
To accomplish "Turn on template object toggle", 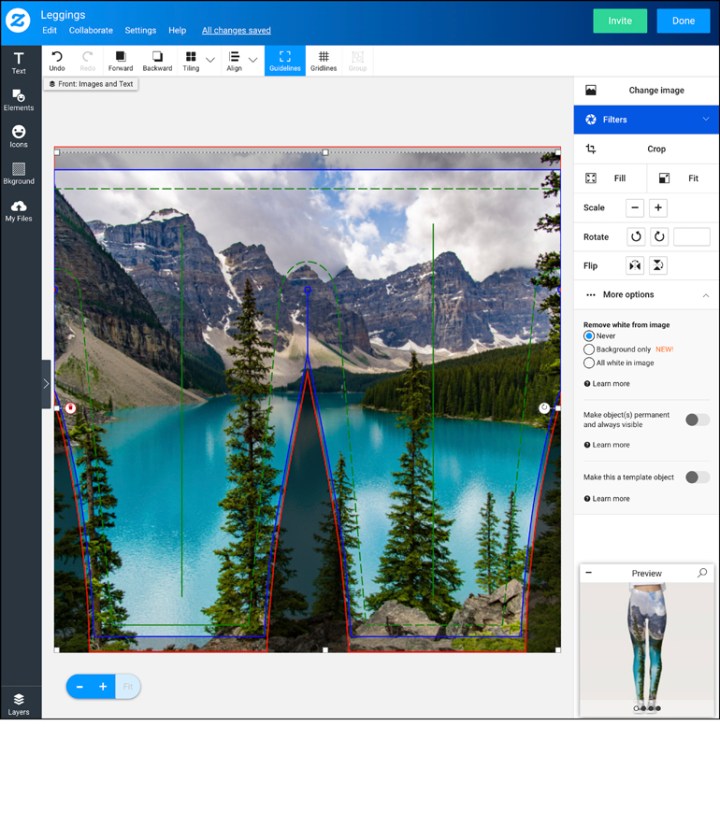I will (696, 477).
